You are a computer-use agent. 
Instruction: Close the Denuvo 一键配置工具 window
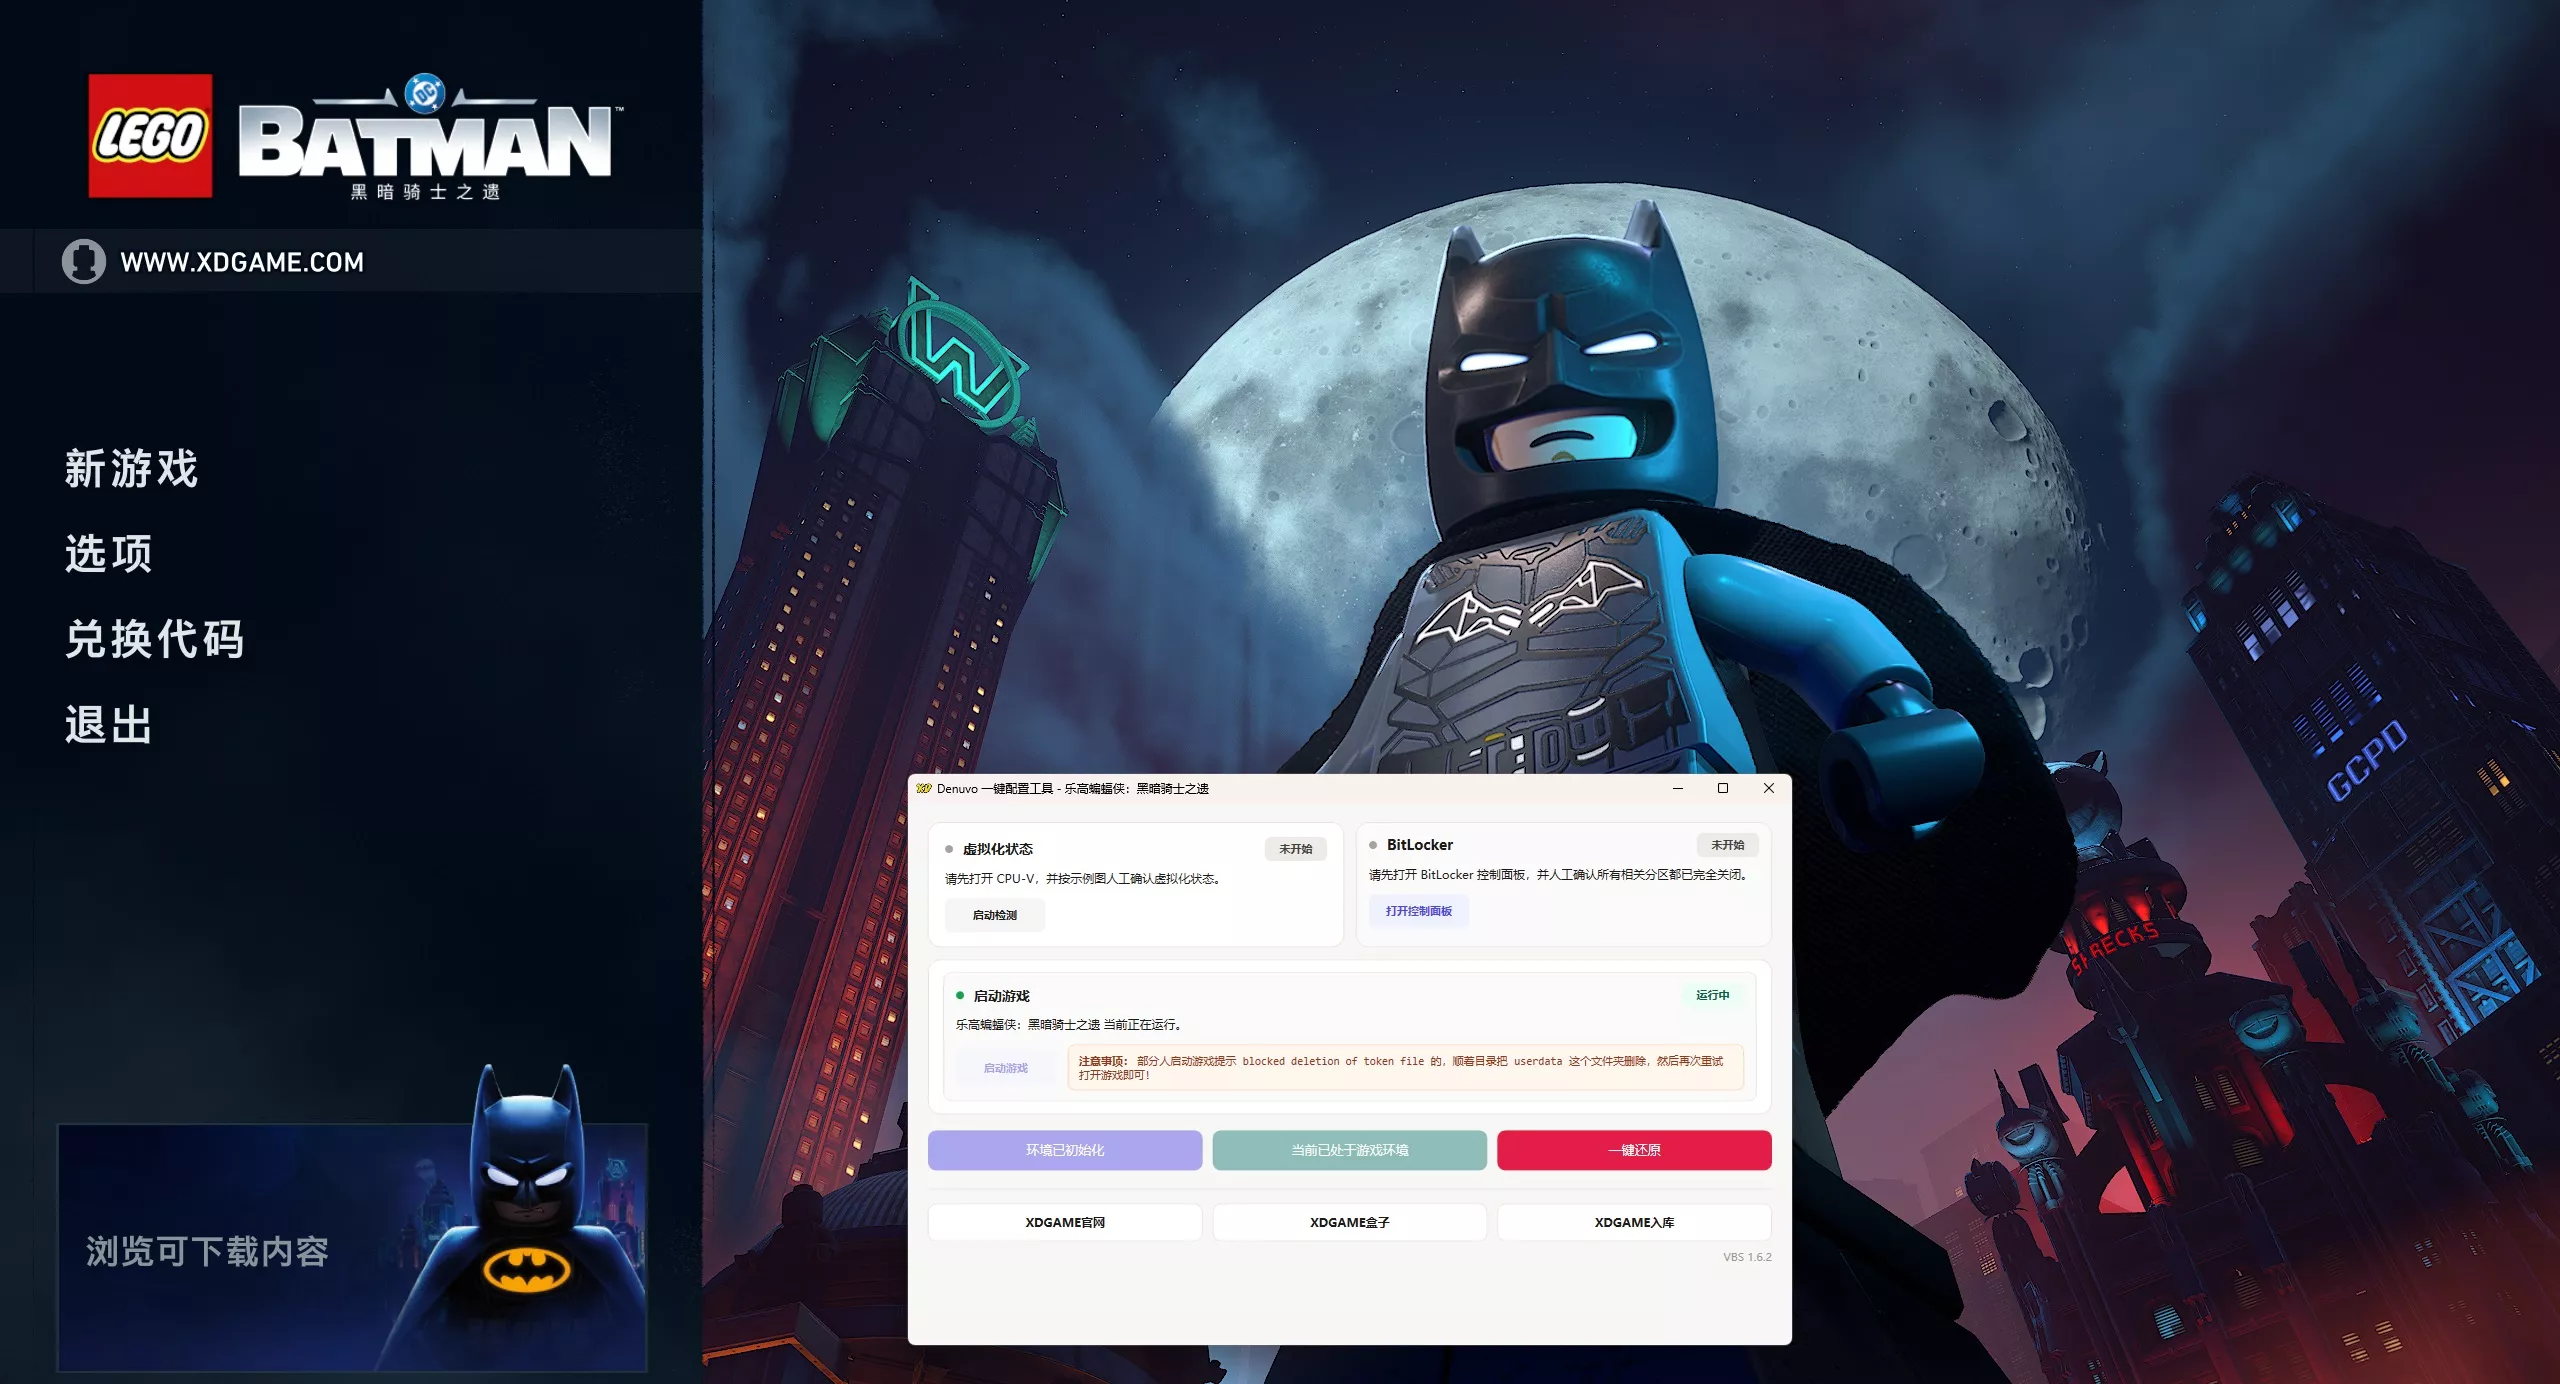click(1768, 788)
